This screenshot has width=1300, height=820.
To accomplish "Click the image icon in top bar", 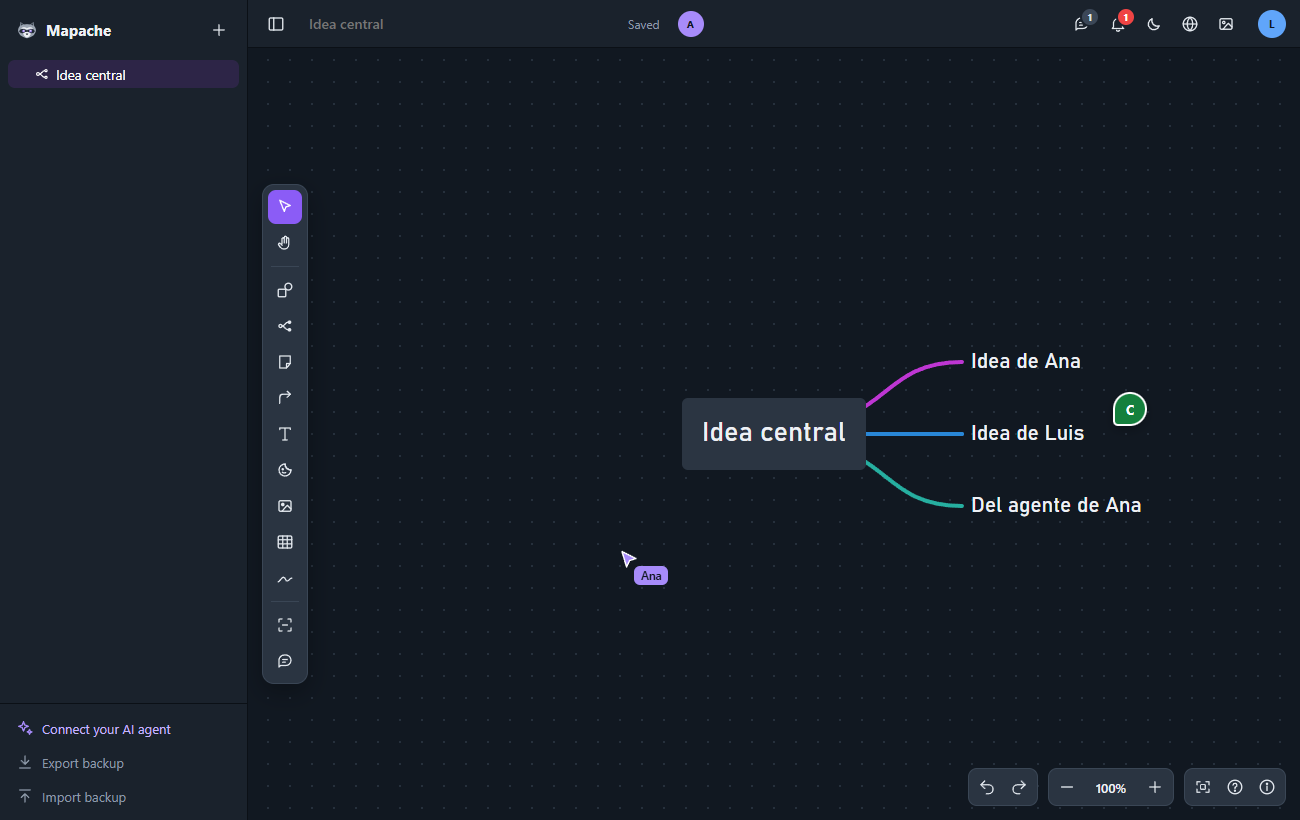I will pyautogui.click(x=1226, y=24).
